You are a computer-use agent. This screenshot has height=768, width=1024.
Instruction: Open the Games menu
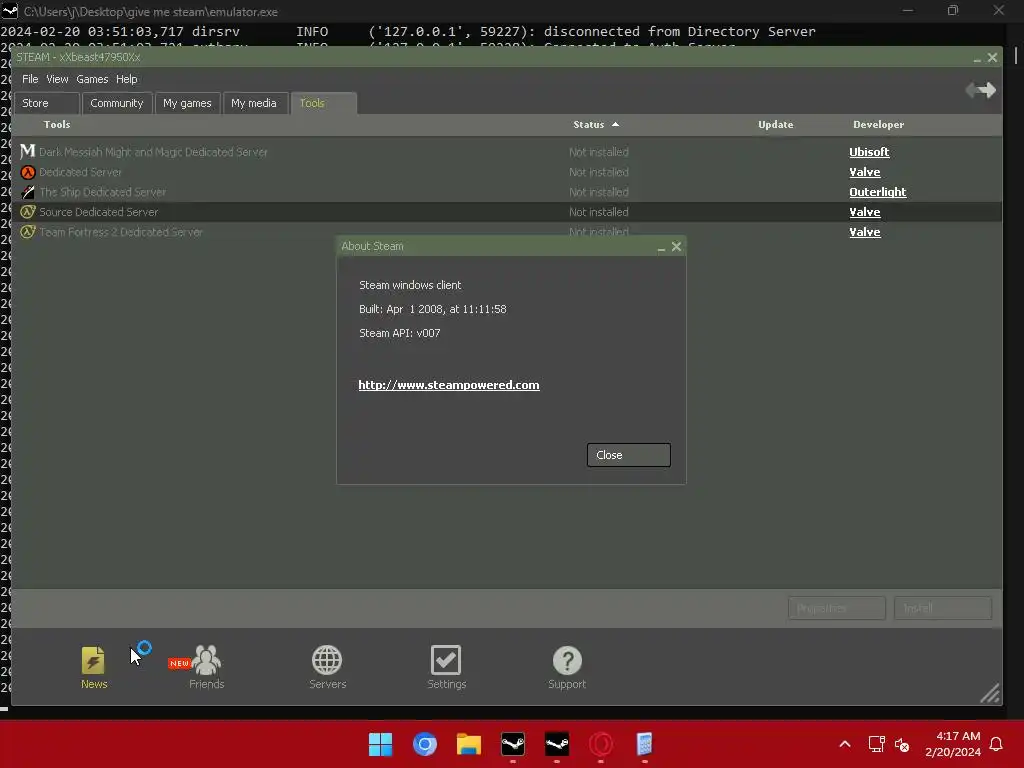tap(92, 79)
